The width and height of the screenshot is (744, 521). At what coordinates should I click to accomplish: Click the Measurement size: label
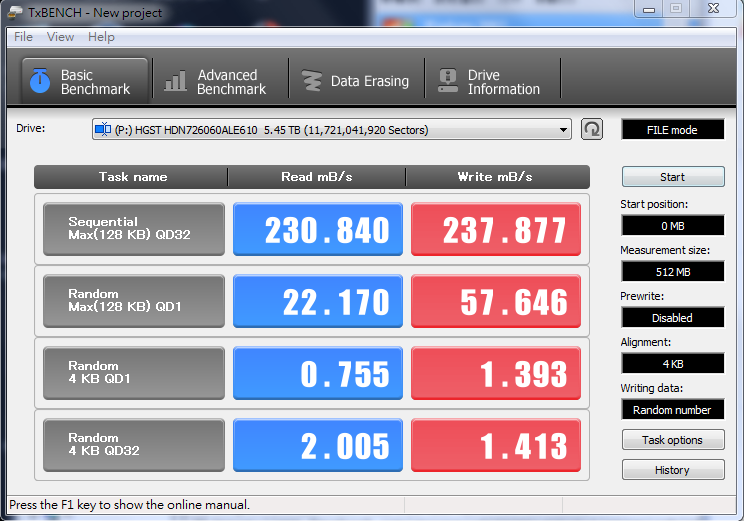tap(665, 250)
